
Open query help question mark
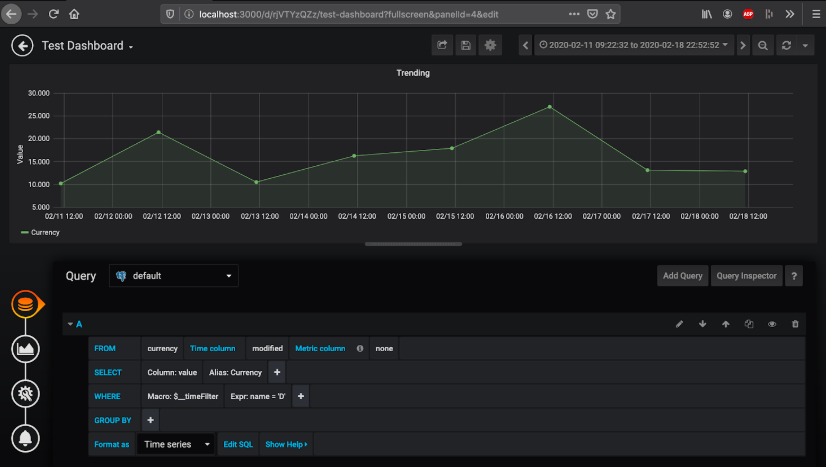click(794, 276)
